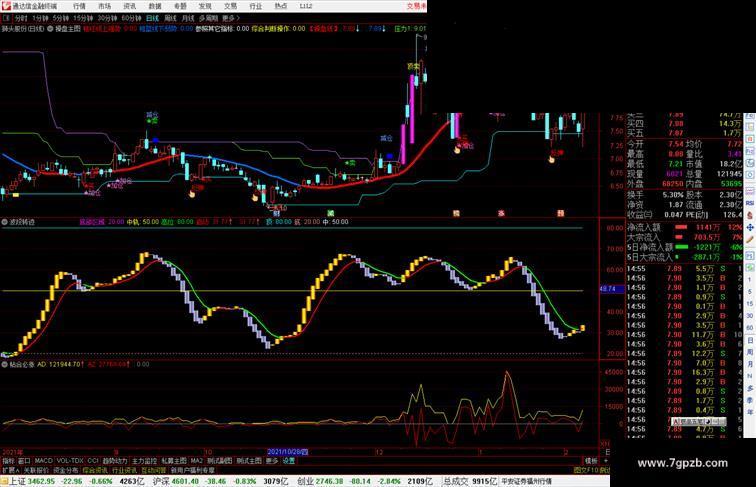756x487 pixels.
Task: Switch to 15分钟 period
Action: point(83,18)
